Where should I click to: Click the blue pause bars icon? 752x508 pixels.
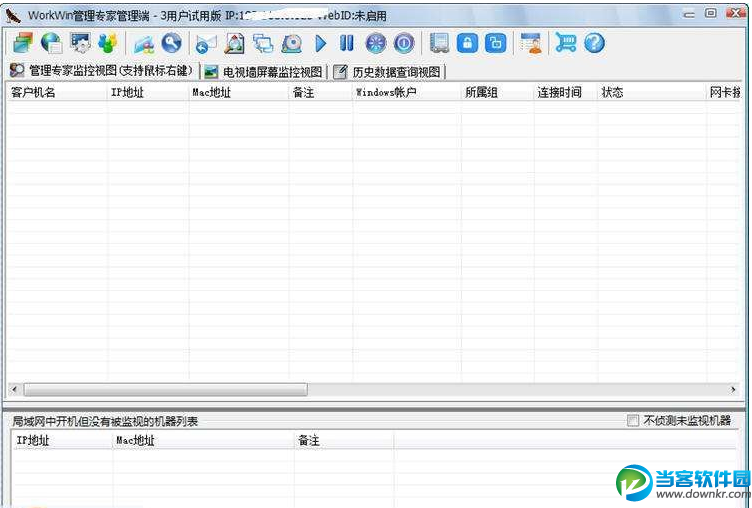coord(347,43)
